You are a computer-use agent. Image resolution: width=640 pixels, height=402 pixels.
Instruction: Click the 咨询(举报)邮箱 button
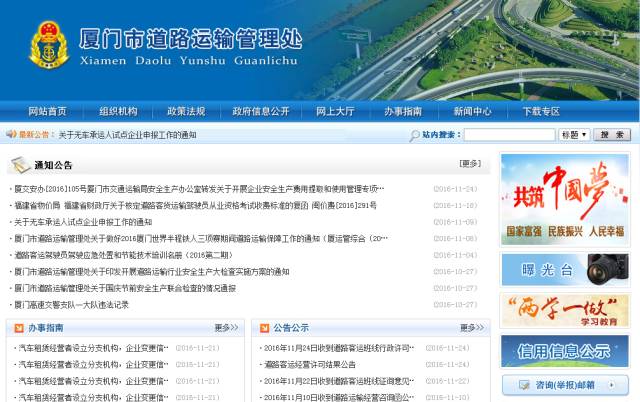tap(565, 385)
